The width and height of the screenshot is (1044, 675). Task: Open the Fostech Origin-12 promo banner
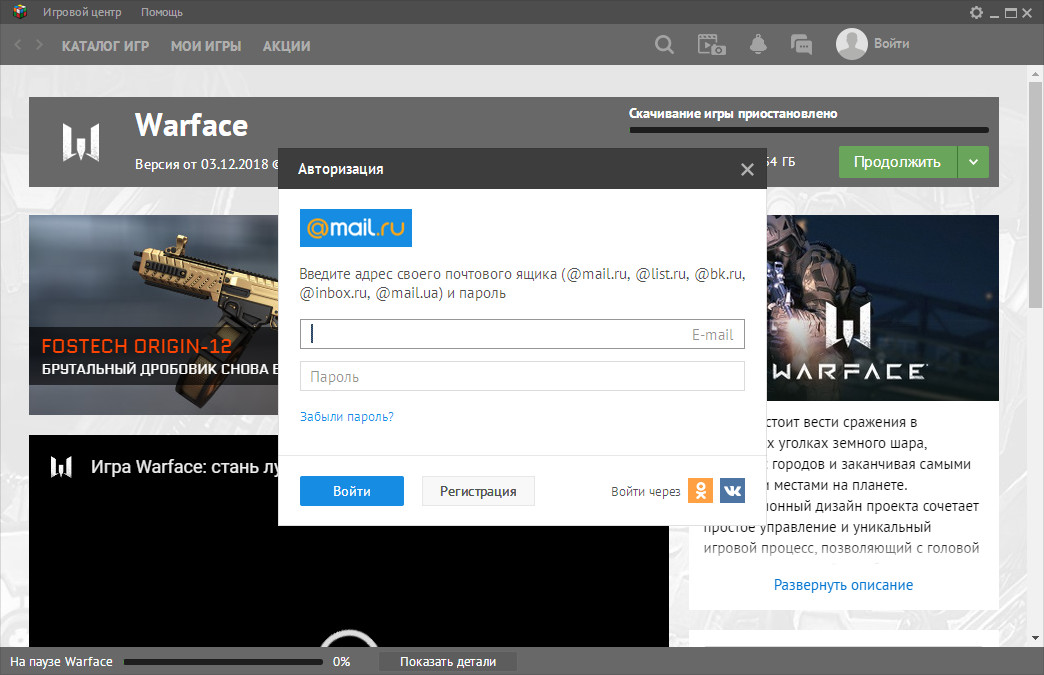click(153, 315)
